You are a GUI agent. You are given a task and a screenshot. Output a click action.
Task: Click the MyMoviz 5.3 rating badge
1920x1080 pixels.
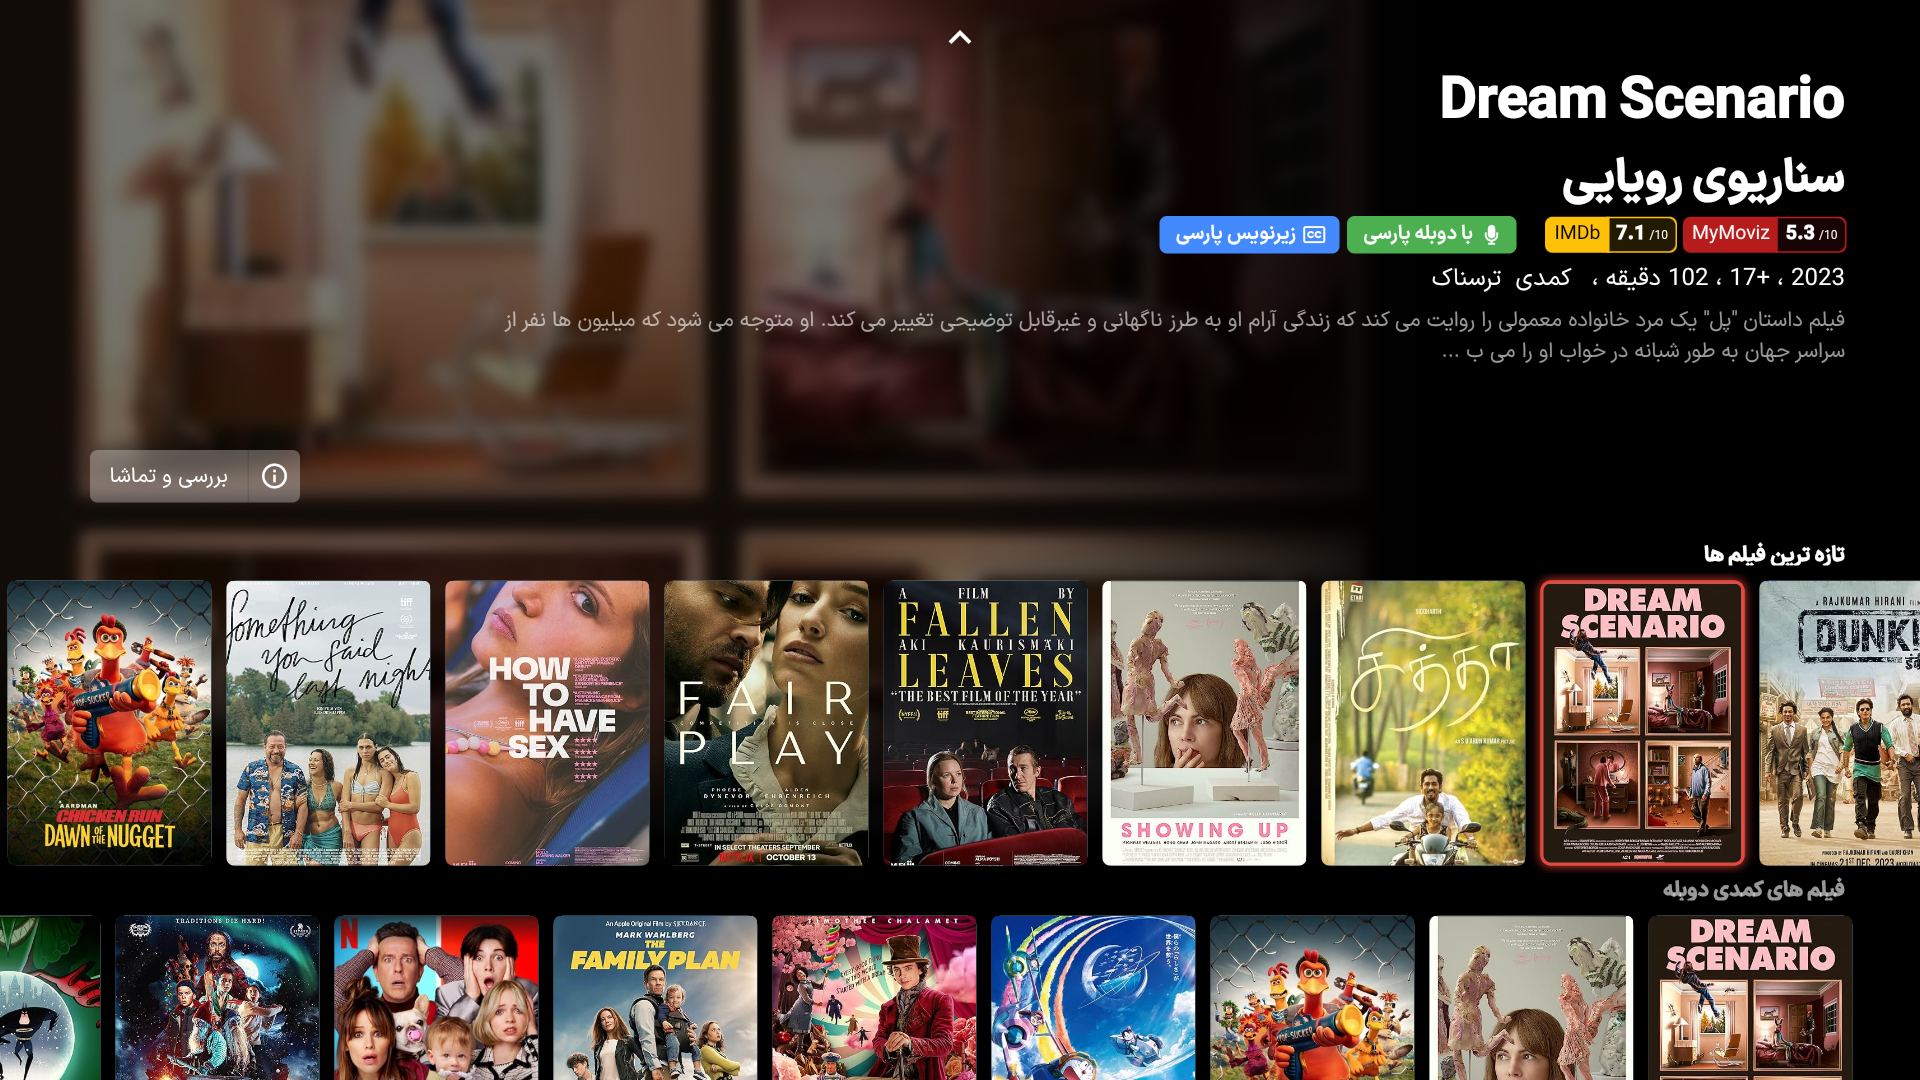[1764, 234]
